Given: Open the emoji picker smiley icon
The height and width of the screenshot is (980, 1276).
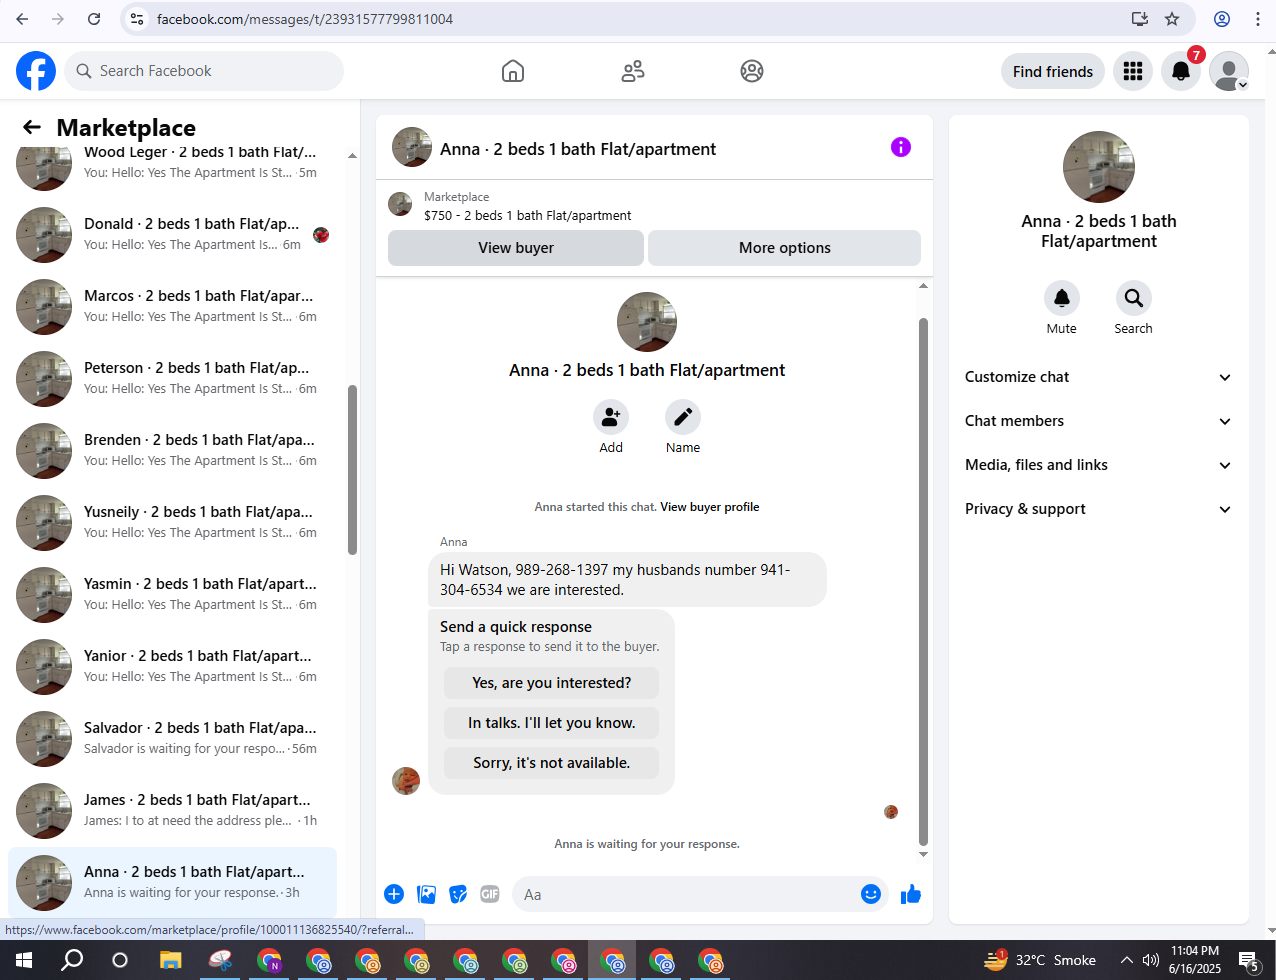Looking at the screenshot, I should click(x=871, y=894).
